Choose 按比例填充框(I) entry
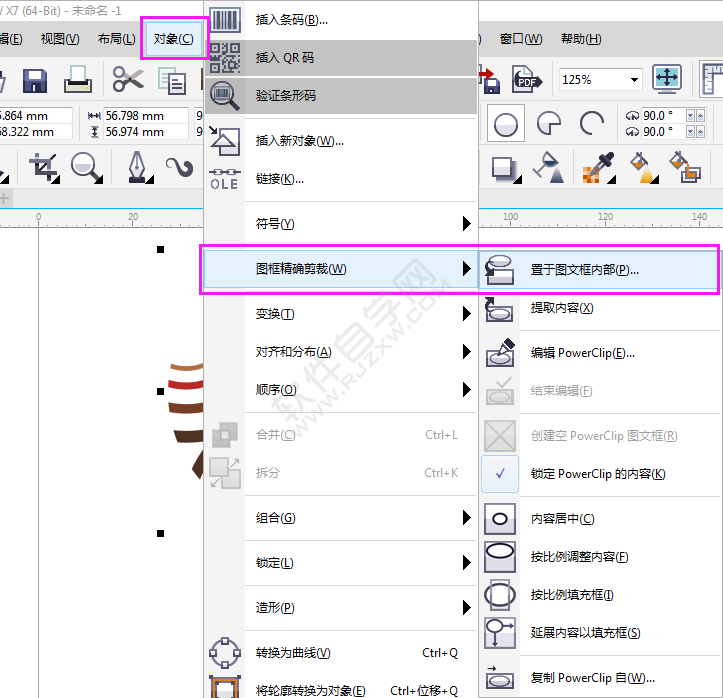 coord(599,595)
